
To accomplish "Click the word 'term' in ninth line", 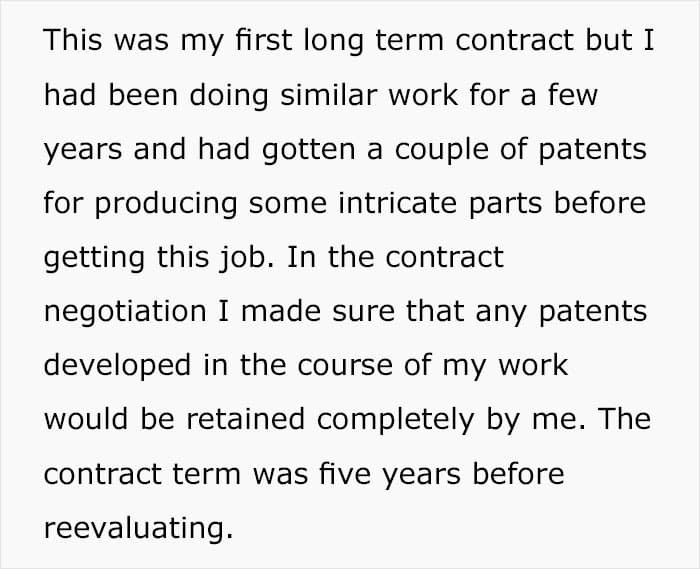I will (207, 473).
